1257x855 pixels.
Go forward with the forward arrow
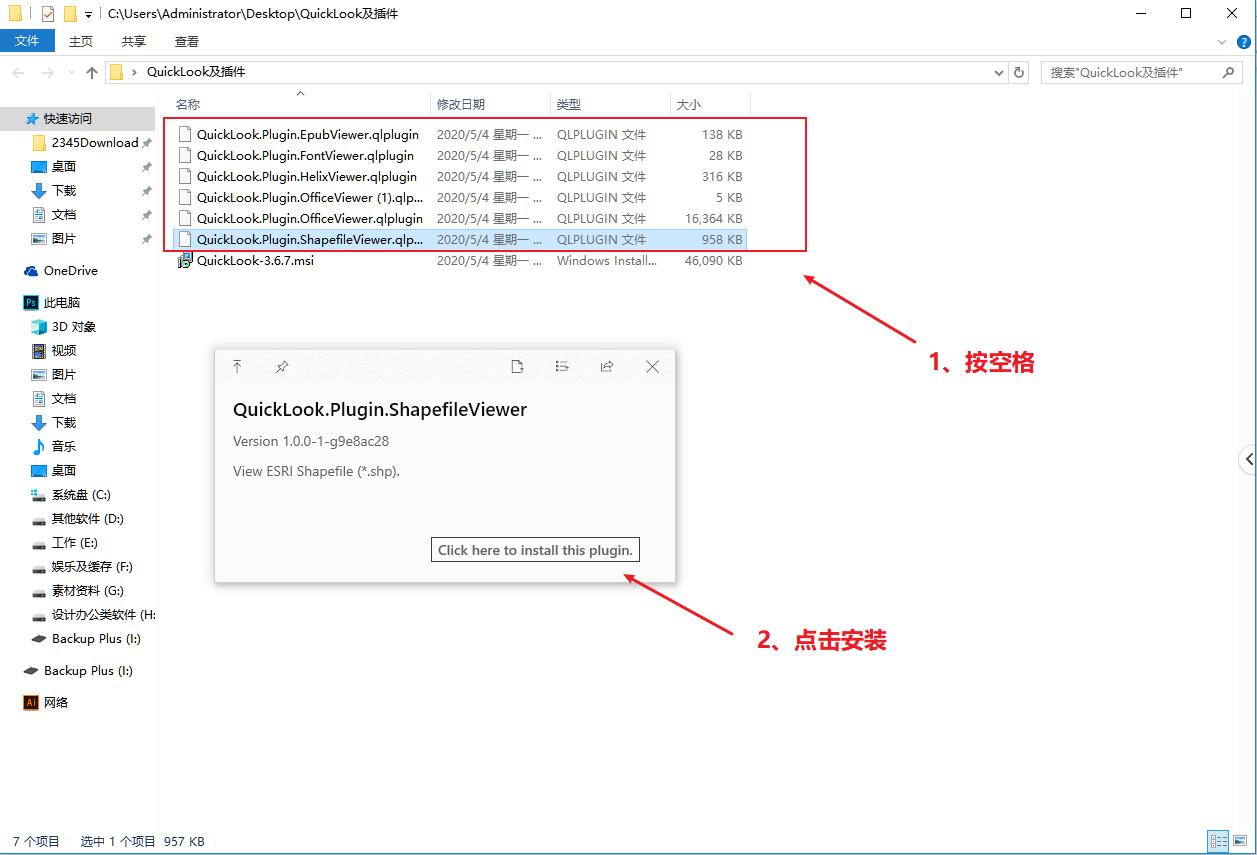click(x=47, y=73)
